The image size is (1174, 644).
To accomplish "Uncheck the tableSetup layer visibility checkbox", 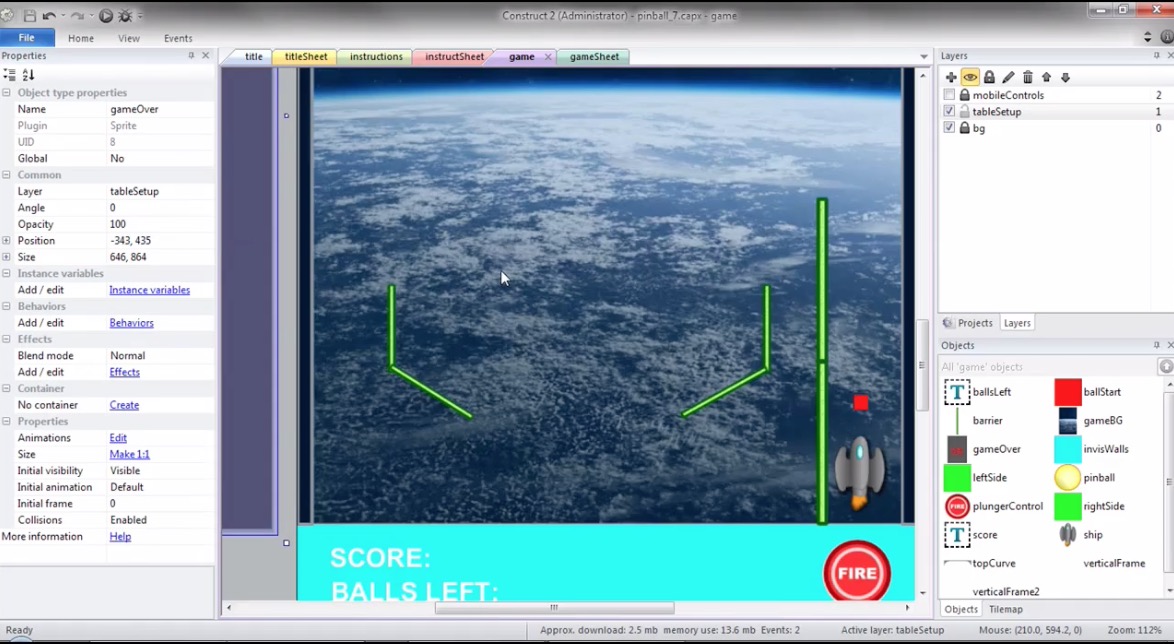I will pyautogui.click(x=949, y=112).
